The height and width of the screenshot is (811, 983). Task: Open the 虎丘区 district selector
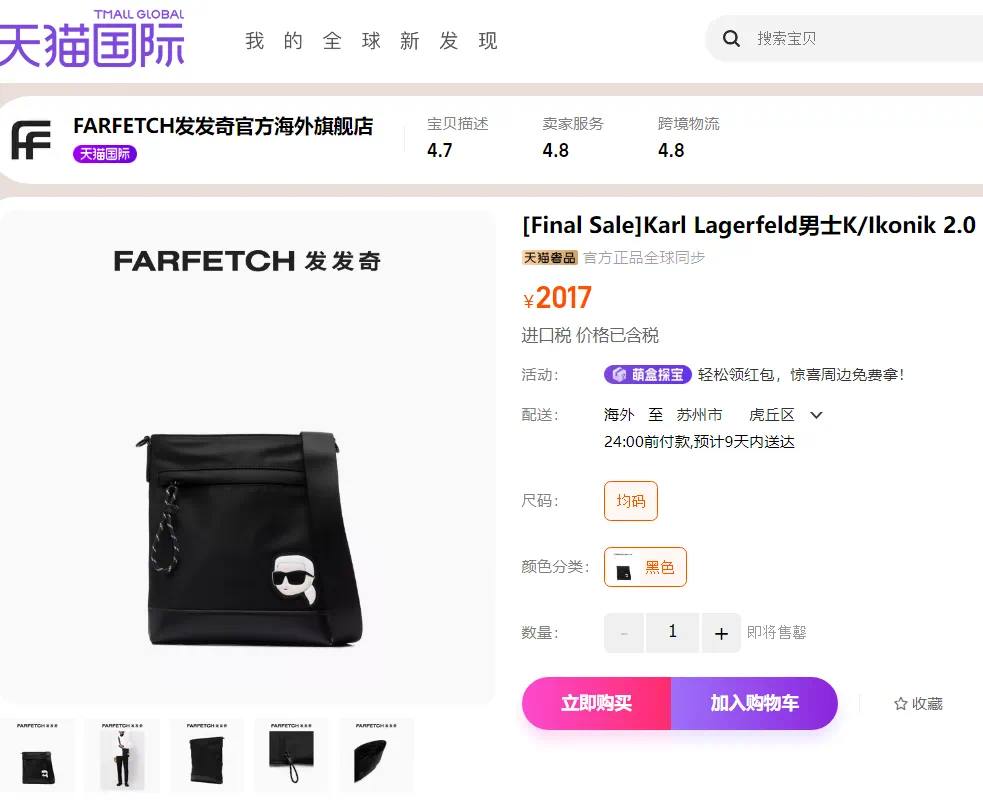(772, 415)
